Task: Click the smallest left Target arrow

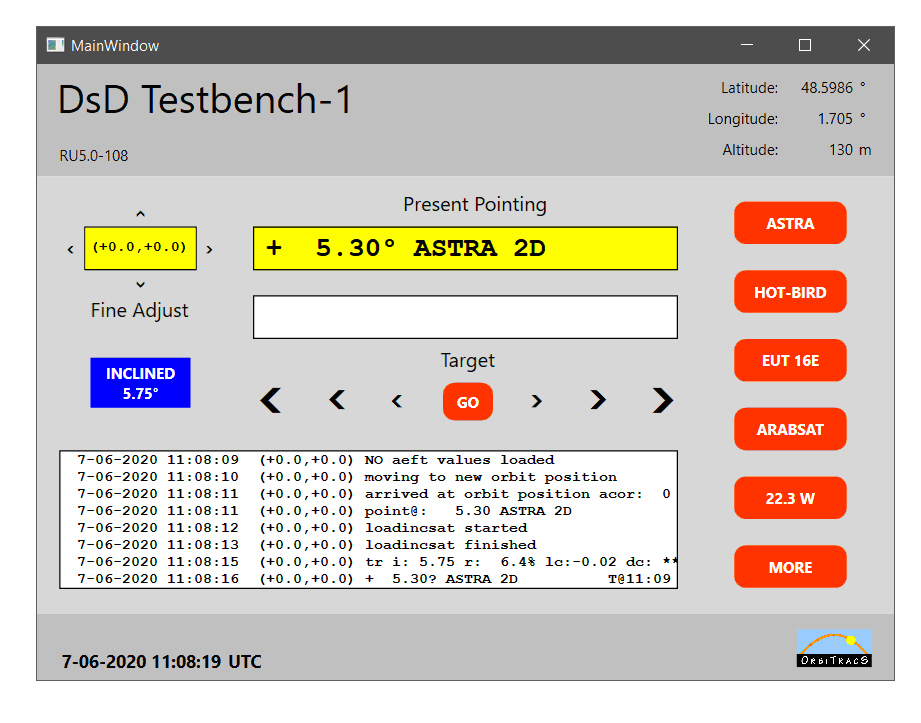Action: click(x=397, y=401)
